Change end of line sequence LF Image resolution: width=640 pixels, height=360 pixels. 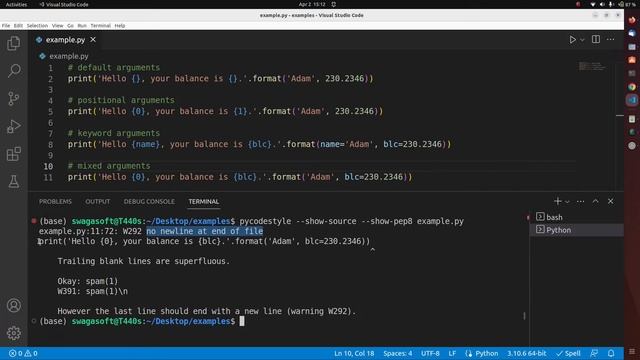(452, 353)
